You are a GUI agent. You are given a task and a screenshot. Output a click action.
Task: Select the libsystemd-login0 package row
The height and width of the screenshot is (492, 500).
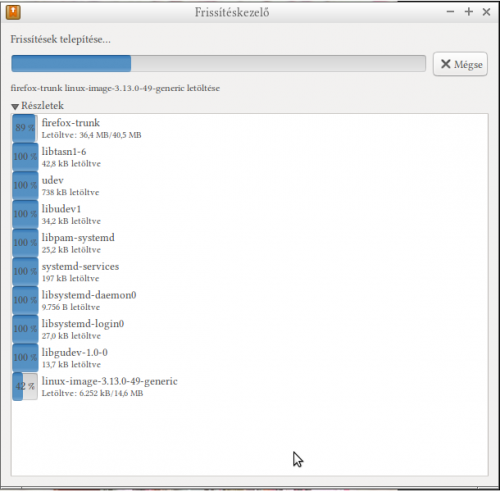[250, 329]
